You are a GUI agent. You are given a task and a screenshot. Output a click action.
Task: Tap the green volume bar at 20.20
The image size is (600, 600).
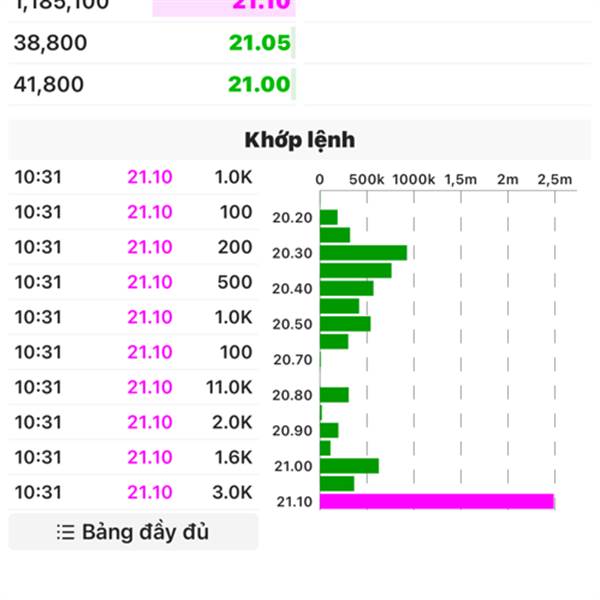(x=329, y=217)
